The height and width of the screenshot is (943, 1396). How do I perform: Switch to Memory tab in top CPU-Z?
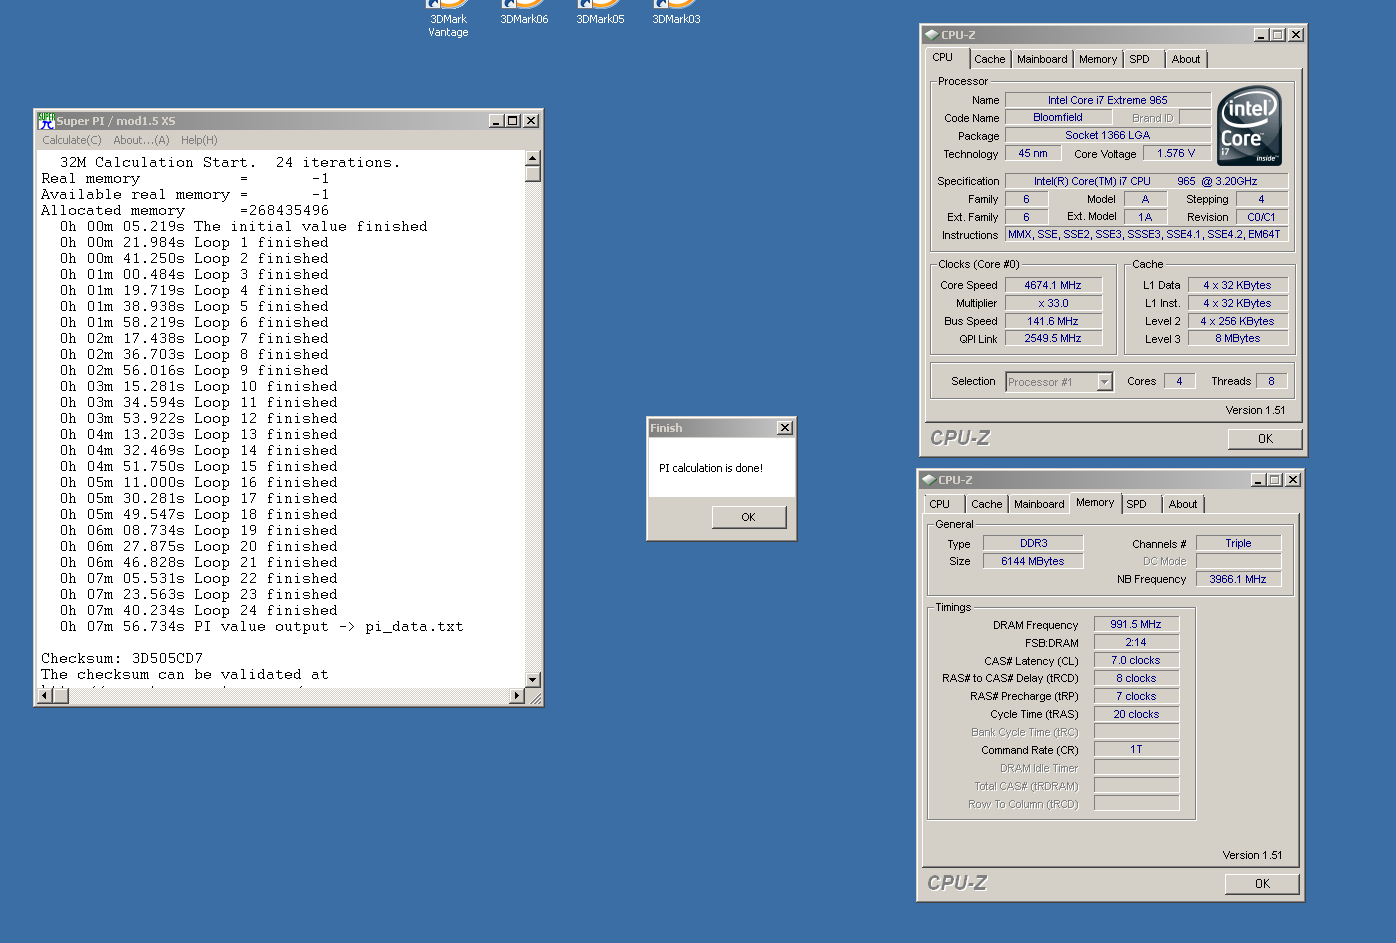tap(1098, 59)
